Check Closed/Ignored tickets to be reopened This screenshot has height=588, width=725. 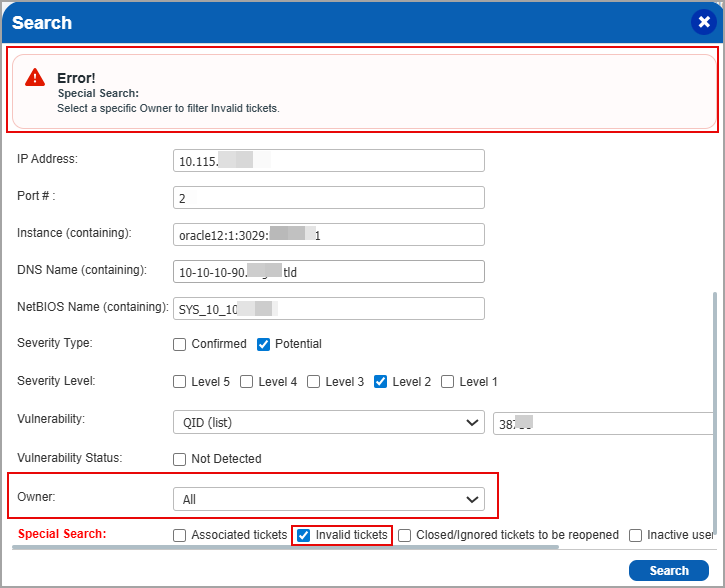[x=405, y=535]
